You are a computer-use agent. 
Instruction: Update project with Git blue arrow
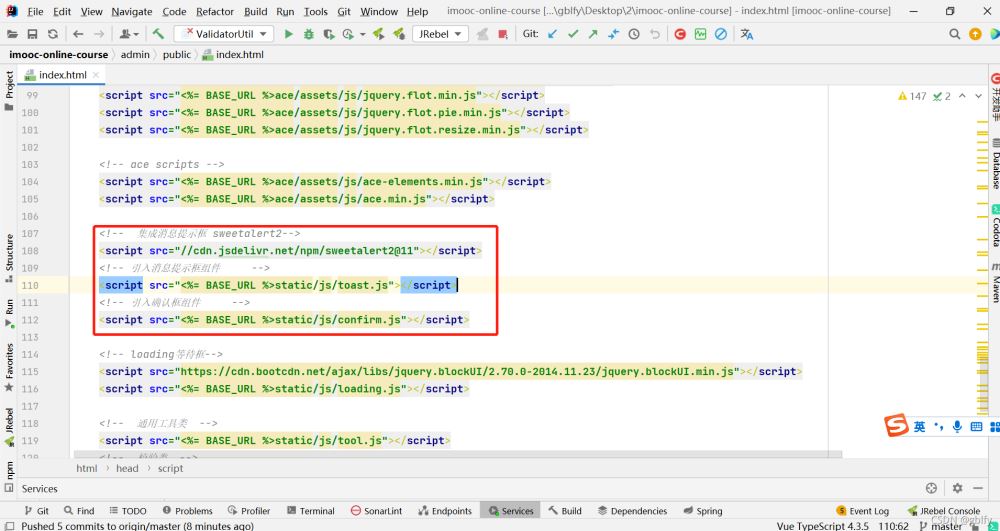coord(553,34)
